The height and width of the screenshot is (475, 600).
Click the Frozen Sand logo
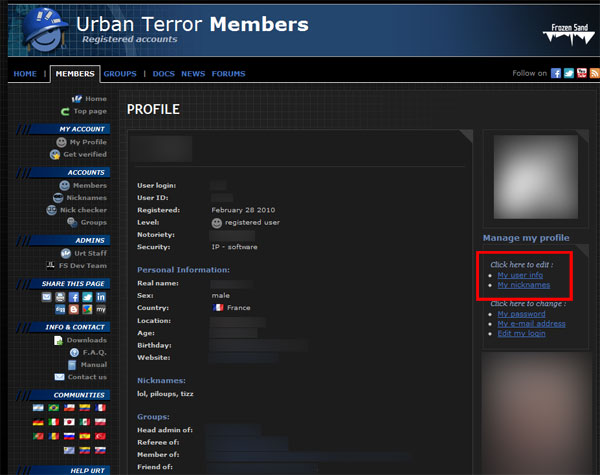coord(569,34)
